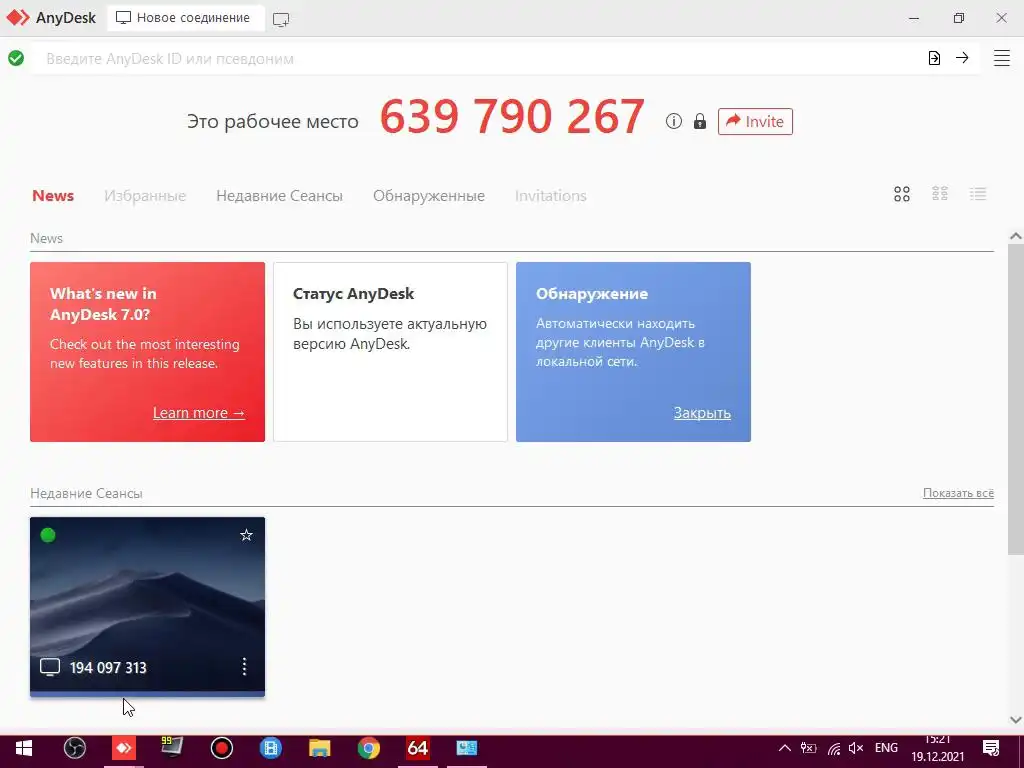Open File Explorer from taskbar

319,748
